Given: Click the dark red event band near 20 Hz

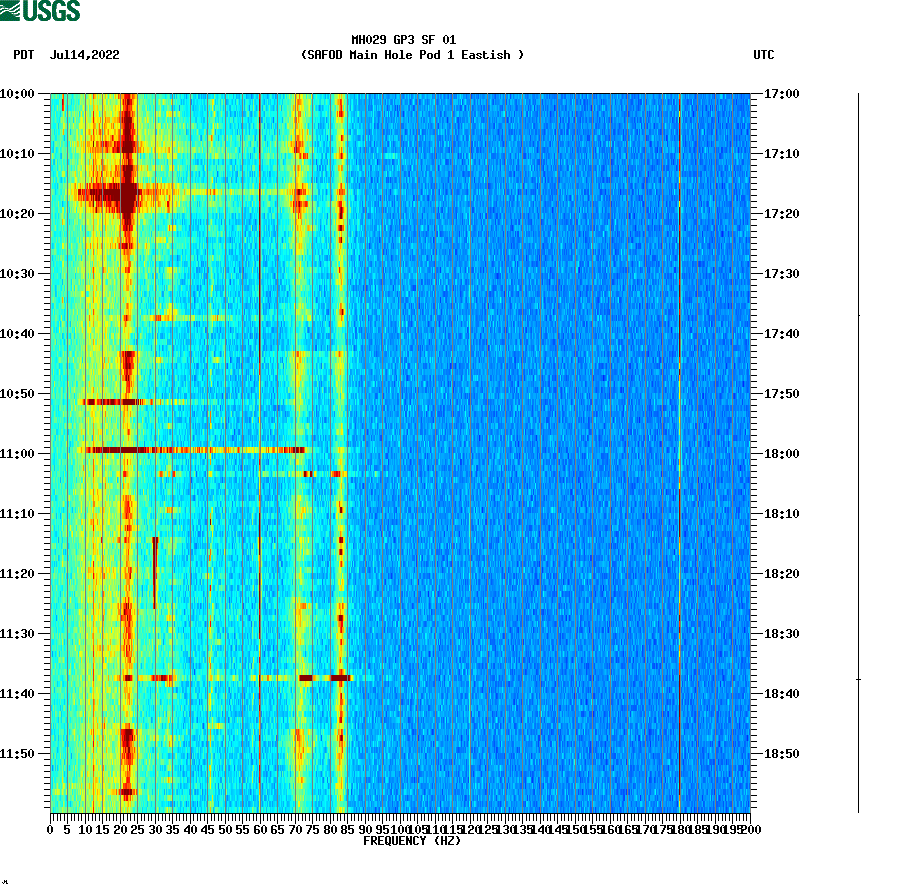Looking at the screenshot, I should (x=127, y=195).
